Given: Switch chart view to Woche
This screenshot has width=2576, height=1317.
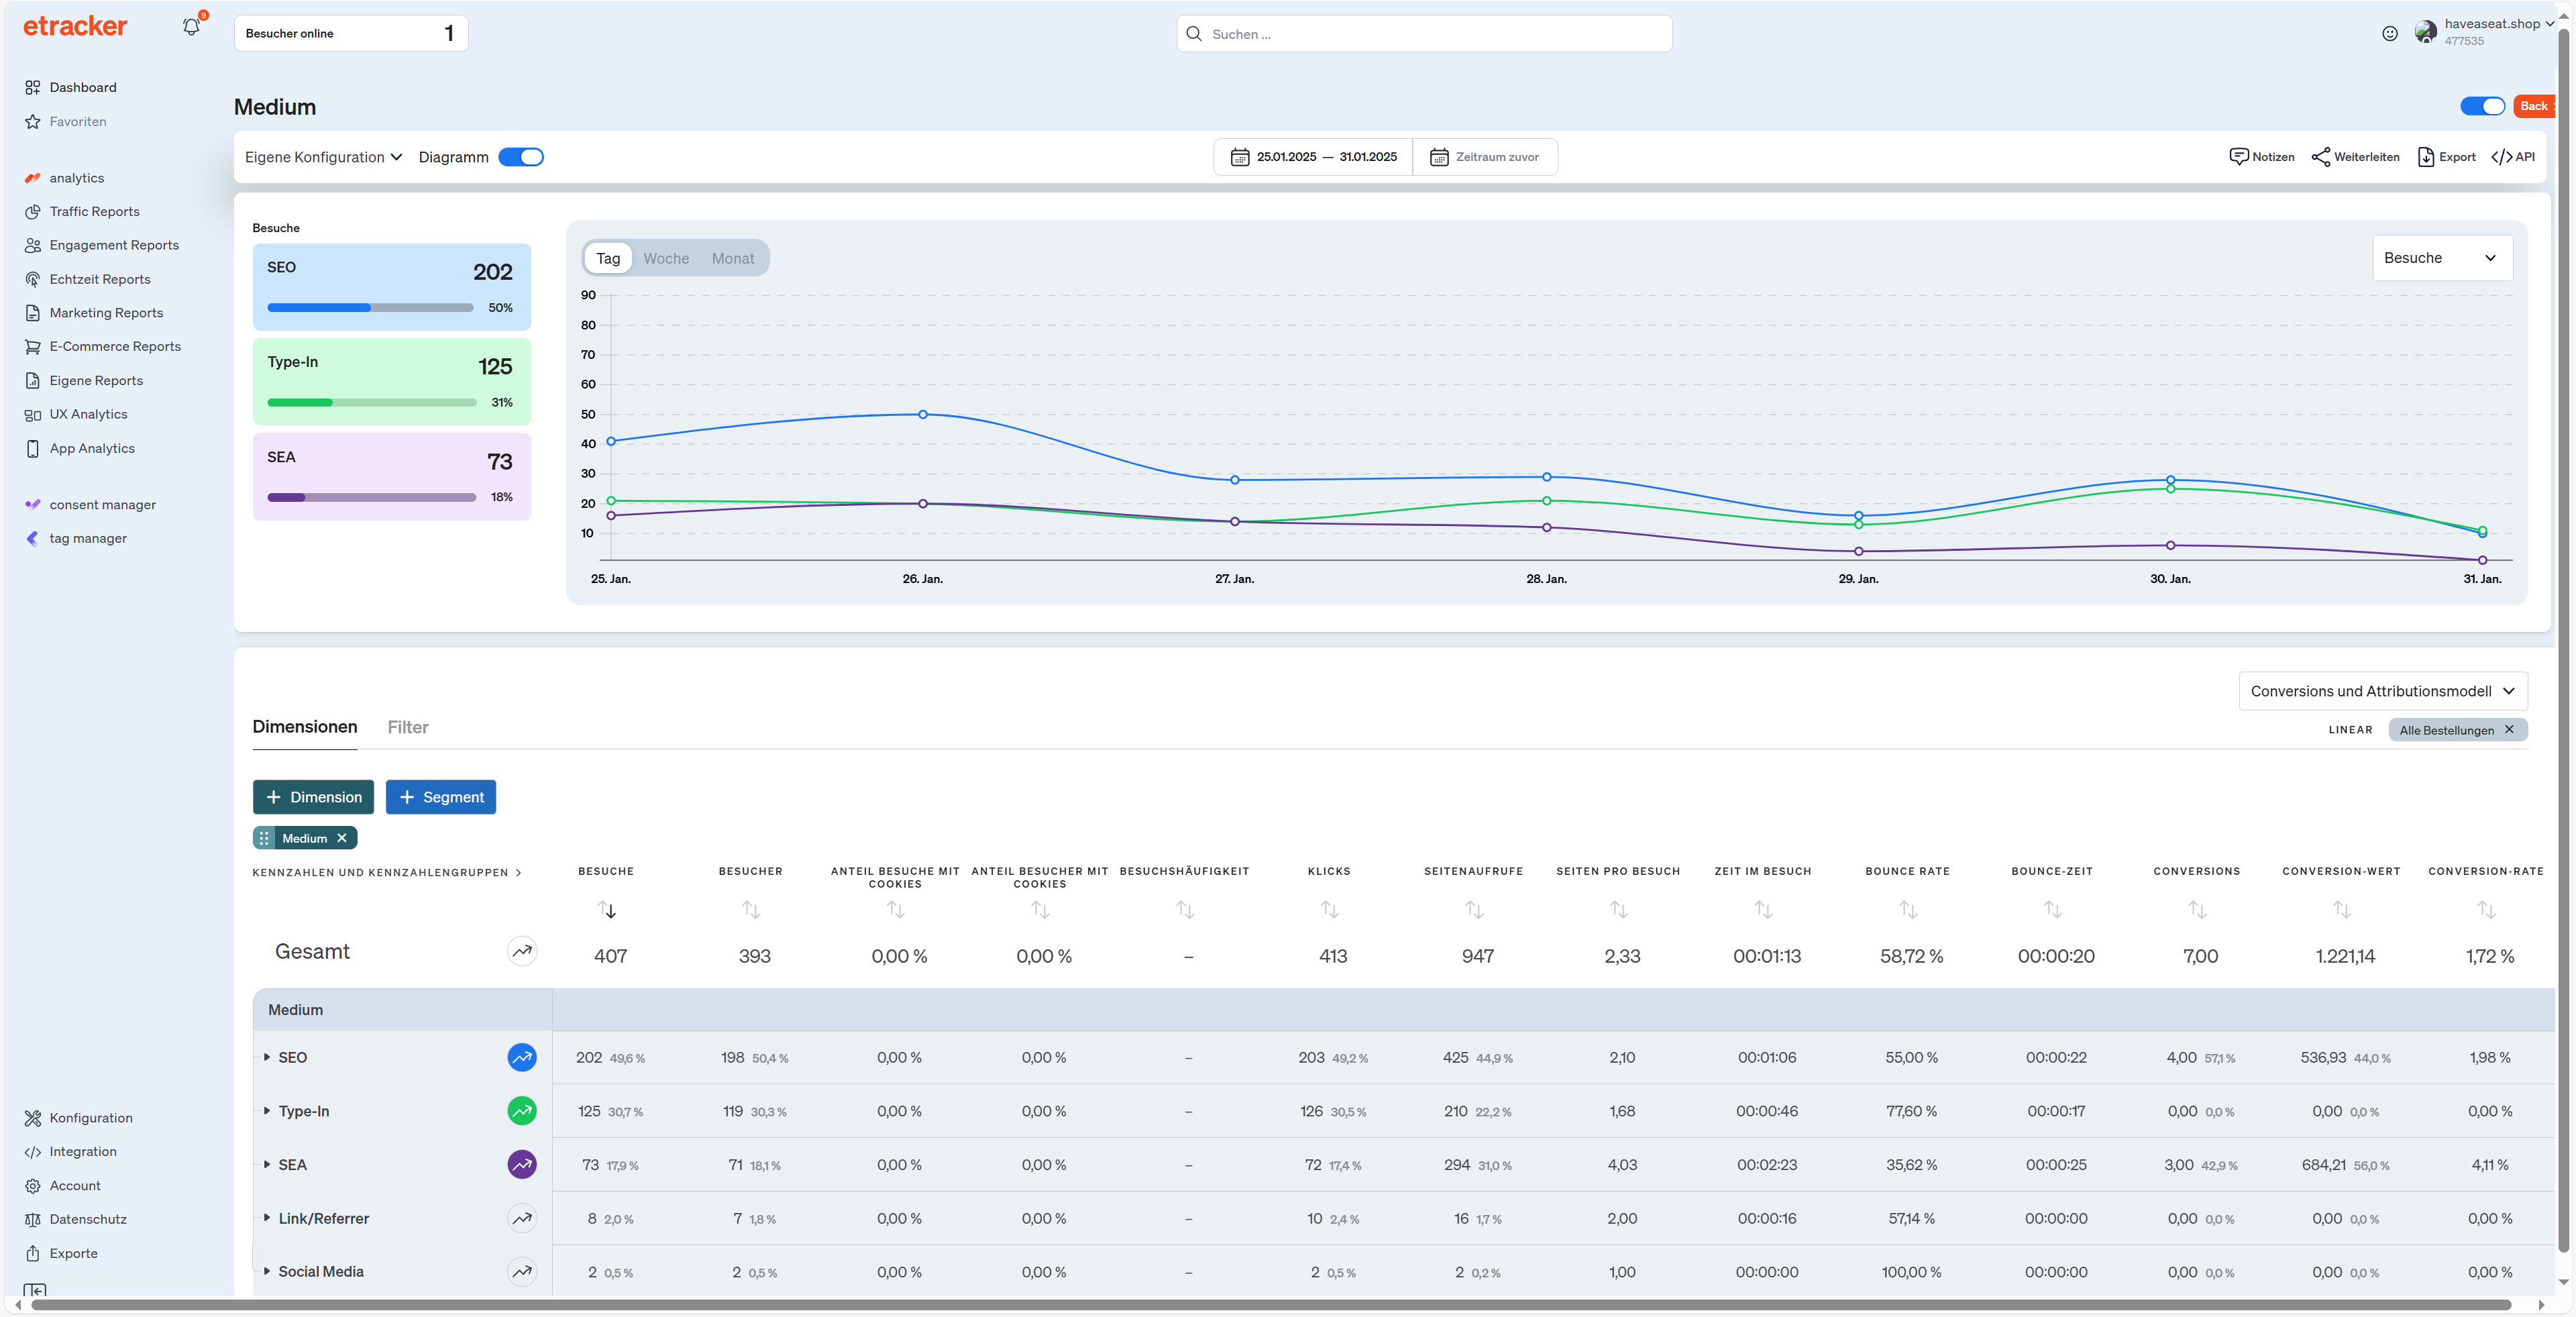Looking at the screenshot, I should [x=666, y=258].
